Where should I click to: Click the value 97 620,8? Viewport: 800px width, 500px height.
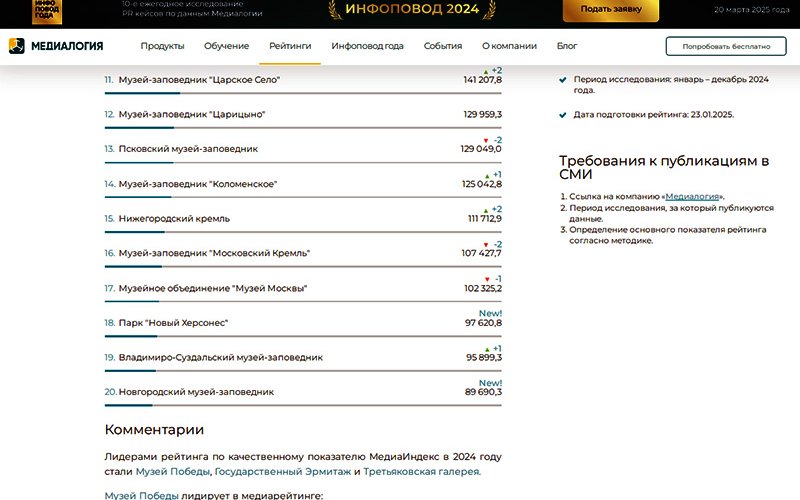[483, 323]
